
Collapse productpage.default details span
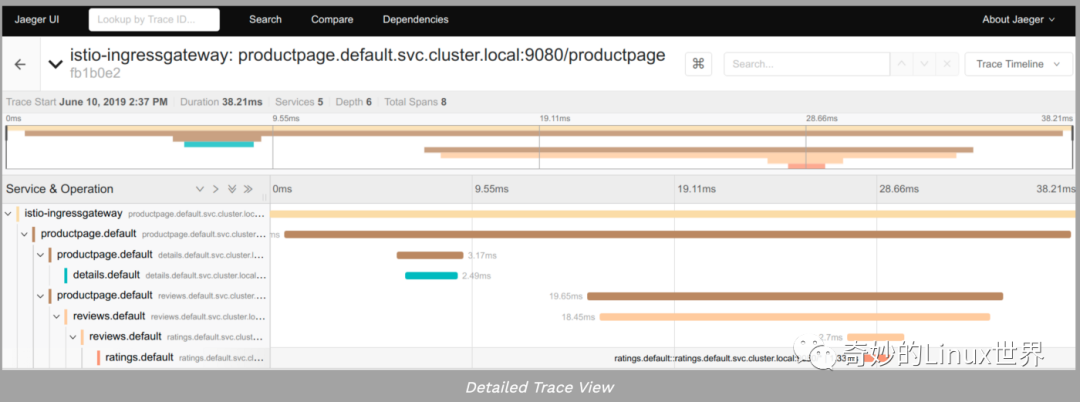[x=40, y=255]
